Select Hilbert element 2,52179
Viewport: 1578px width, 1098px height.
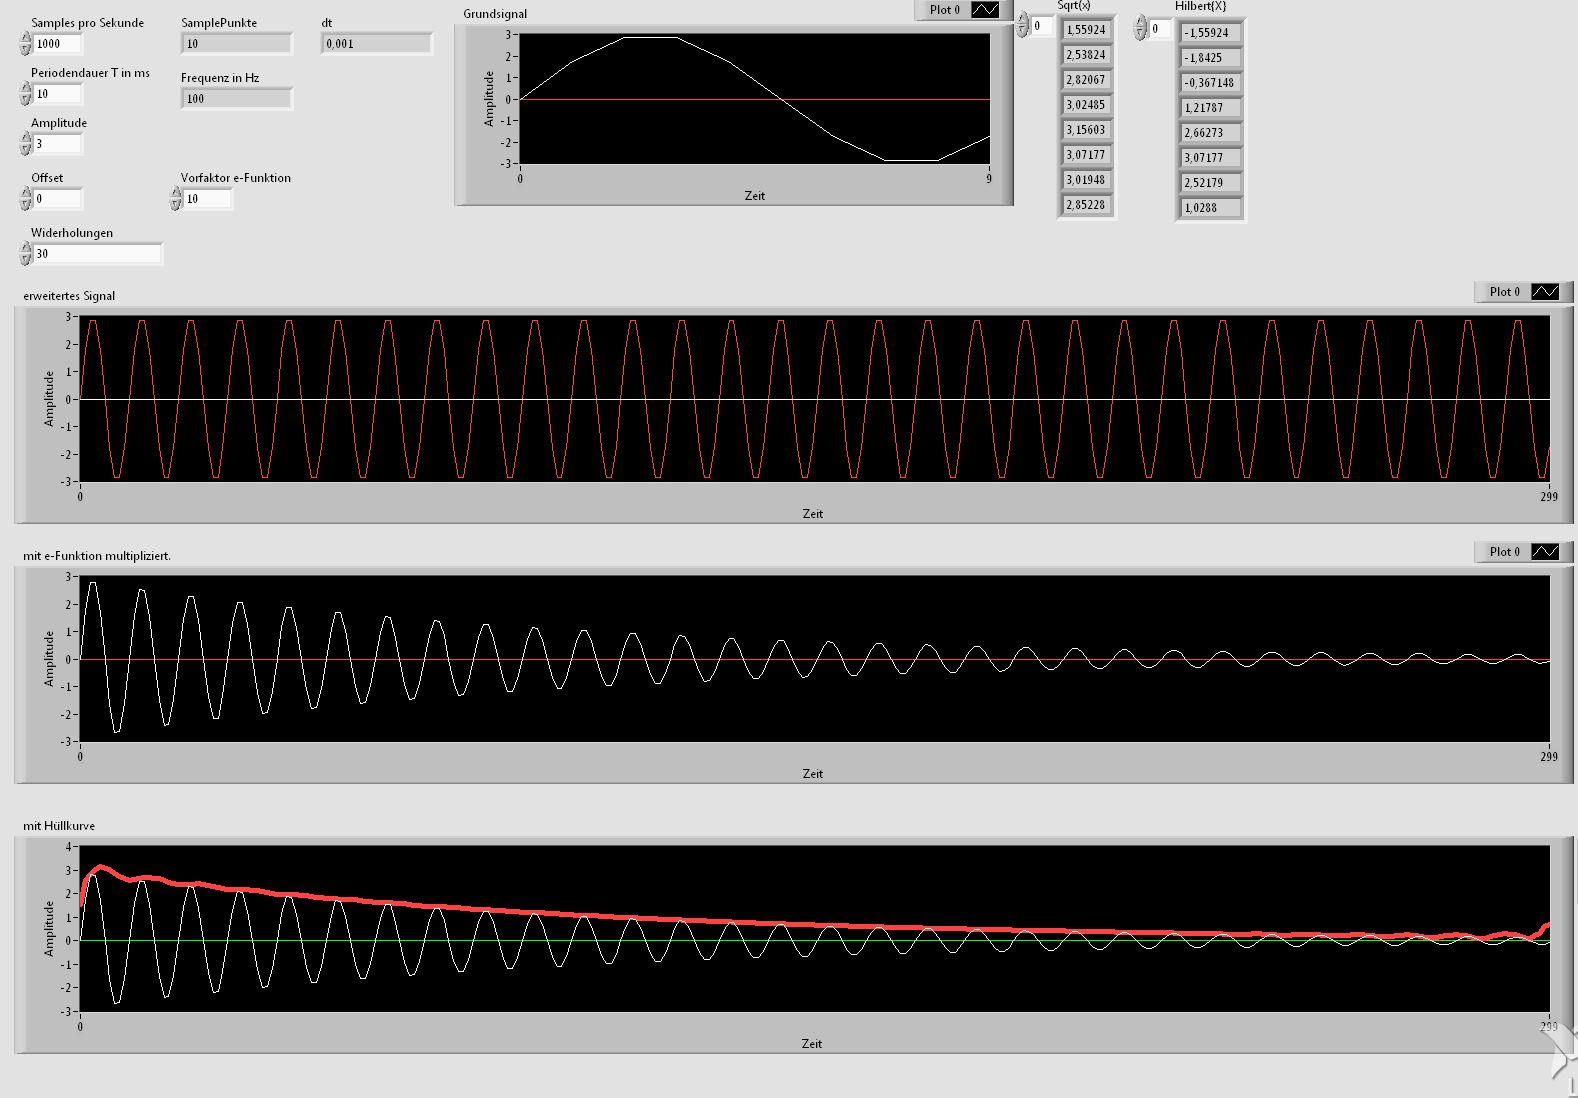(x=1210, y=183)
